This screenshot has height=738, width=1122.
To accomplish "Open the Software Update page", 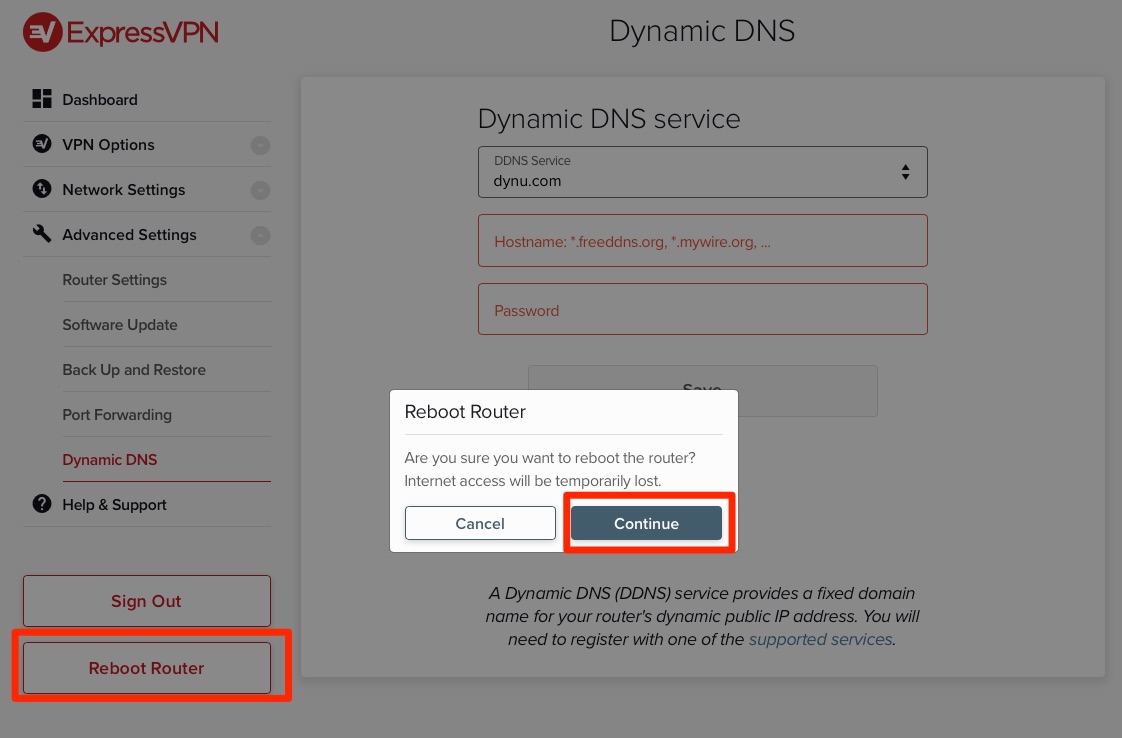I will pos(120,324).
